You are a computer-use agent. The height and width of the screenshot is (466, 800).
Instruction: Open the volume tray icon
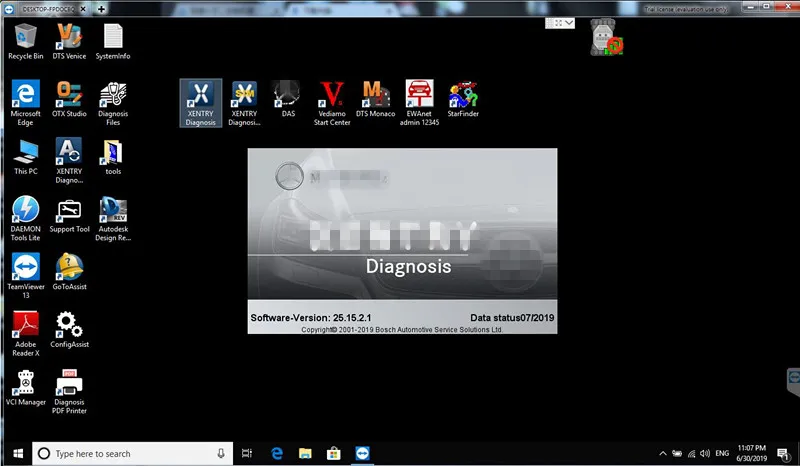tap(705, 453)
